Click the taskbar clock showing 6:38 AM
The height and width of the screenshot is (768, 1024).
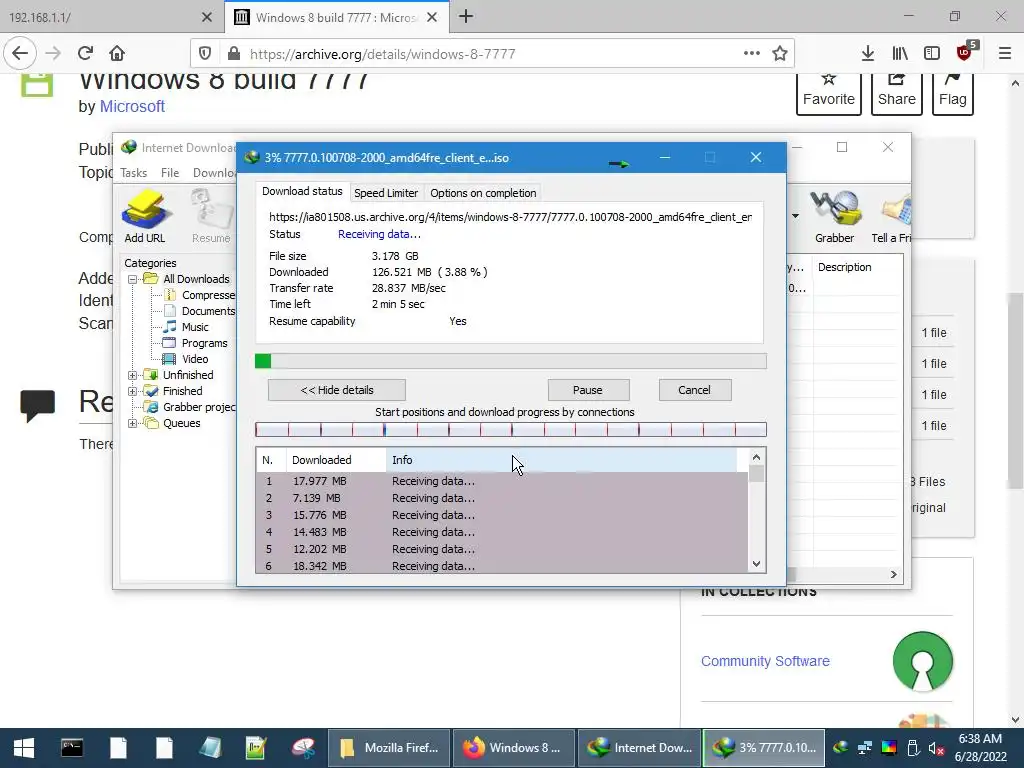point(980,748)
